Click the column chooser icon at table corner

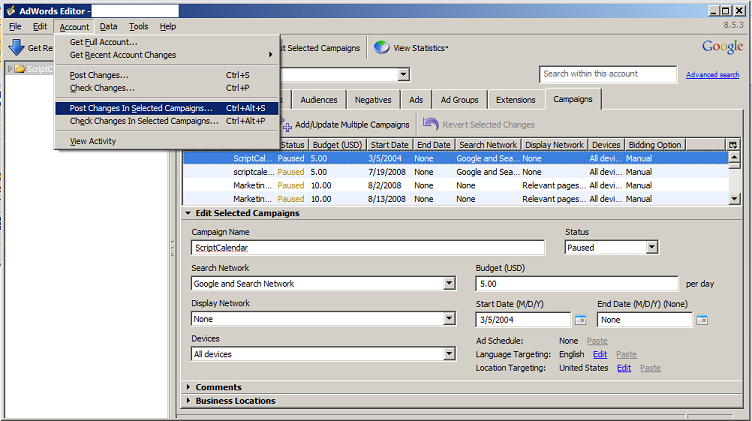click(732, 145)
